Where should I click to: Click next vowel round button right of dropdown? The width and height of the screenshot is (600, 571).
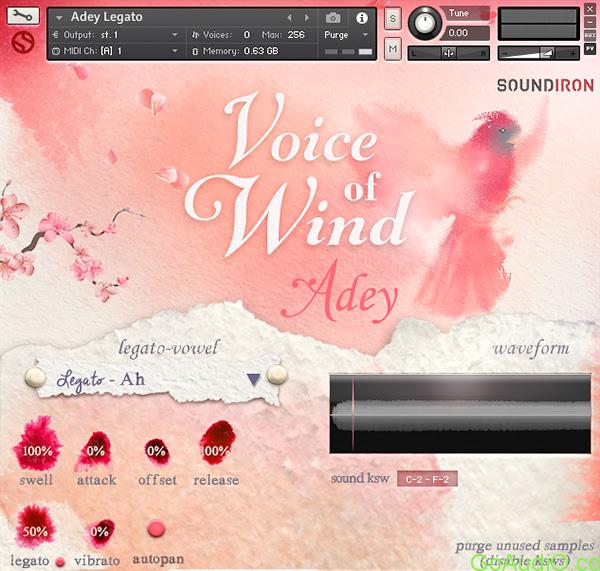pyautogui.click(x=277, y=375)
